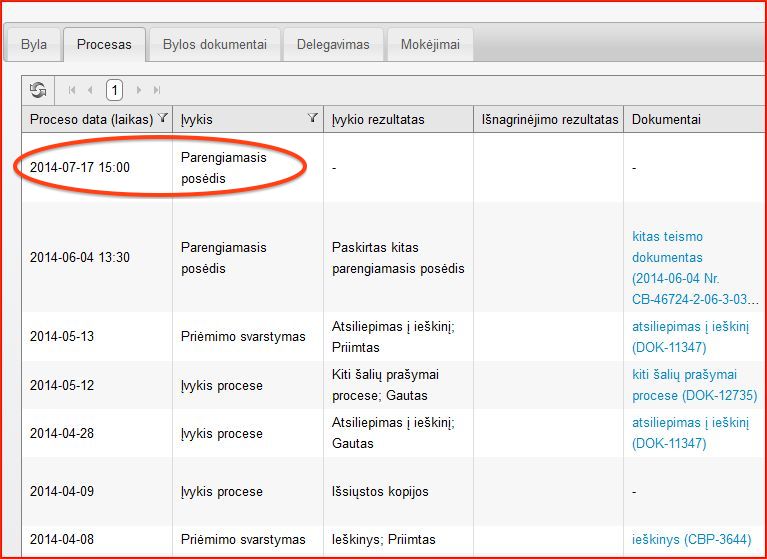767x559 pixels.
Task: Select page number 1 in pager
Action: pos(114,90)
